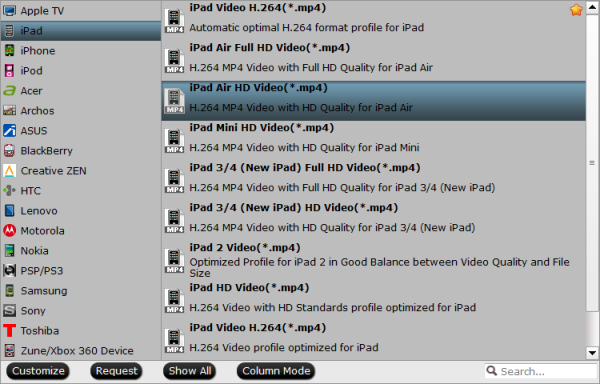Image resolution: width=600 pixels, height=384 pixels.
Task: Click the search magnifier icon
Action: tap(492, 371)
